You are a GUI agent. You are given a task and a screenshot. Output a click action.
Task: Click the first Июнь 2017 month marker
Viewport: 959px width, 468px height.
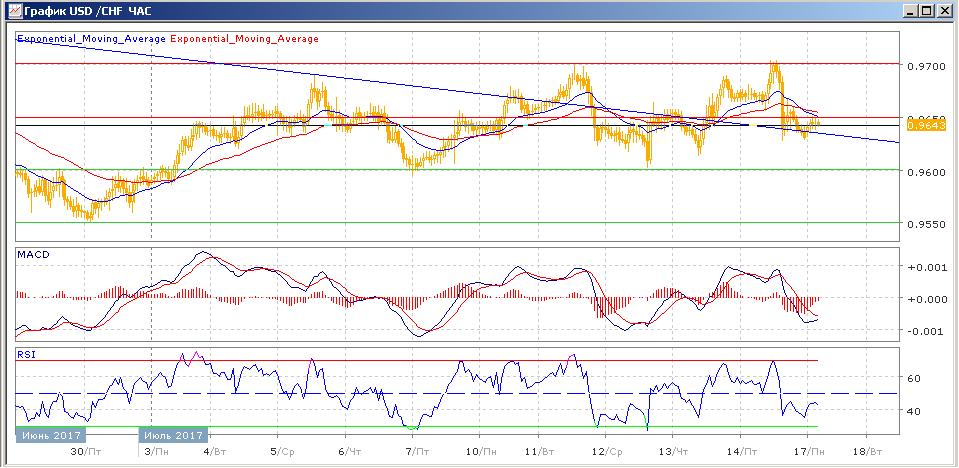[x=50, y=436]
